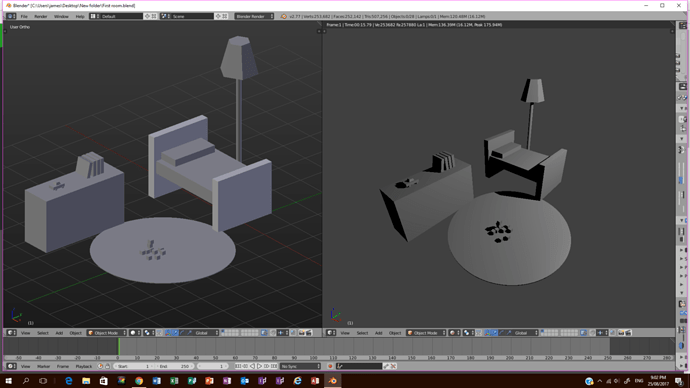Open right viewport Object menu

[x=395, y=333]
